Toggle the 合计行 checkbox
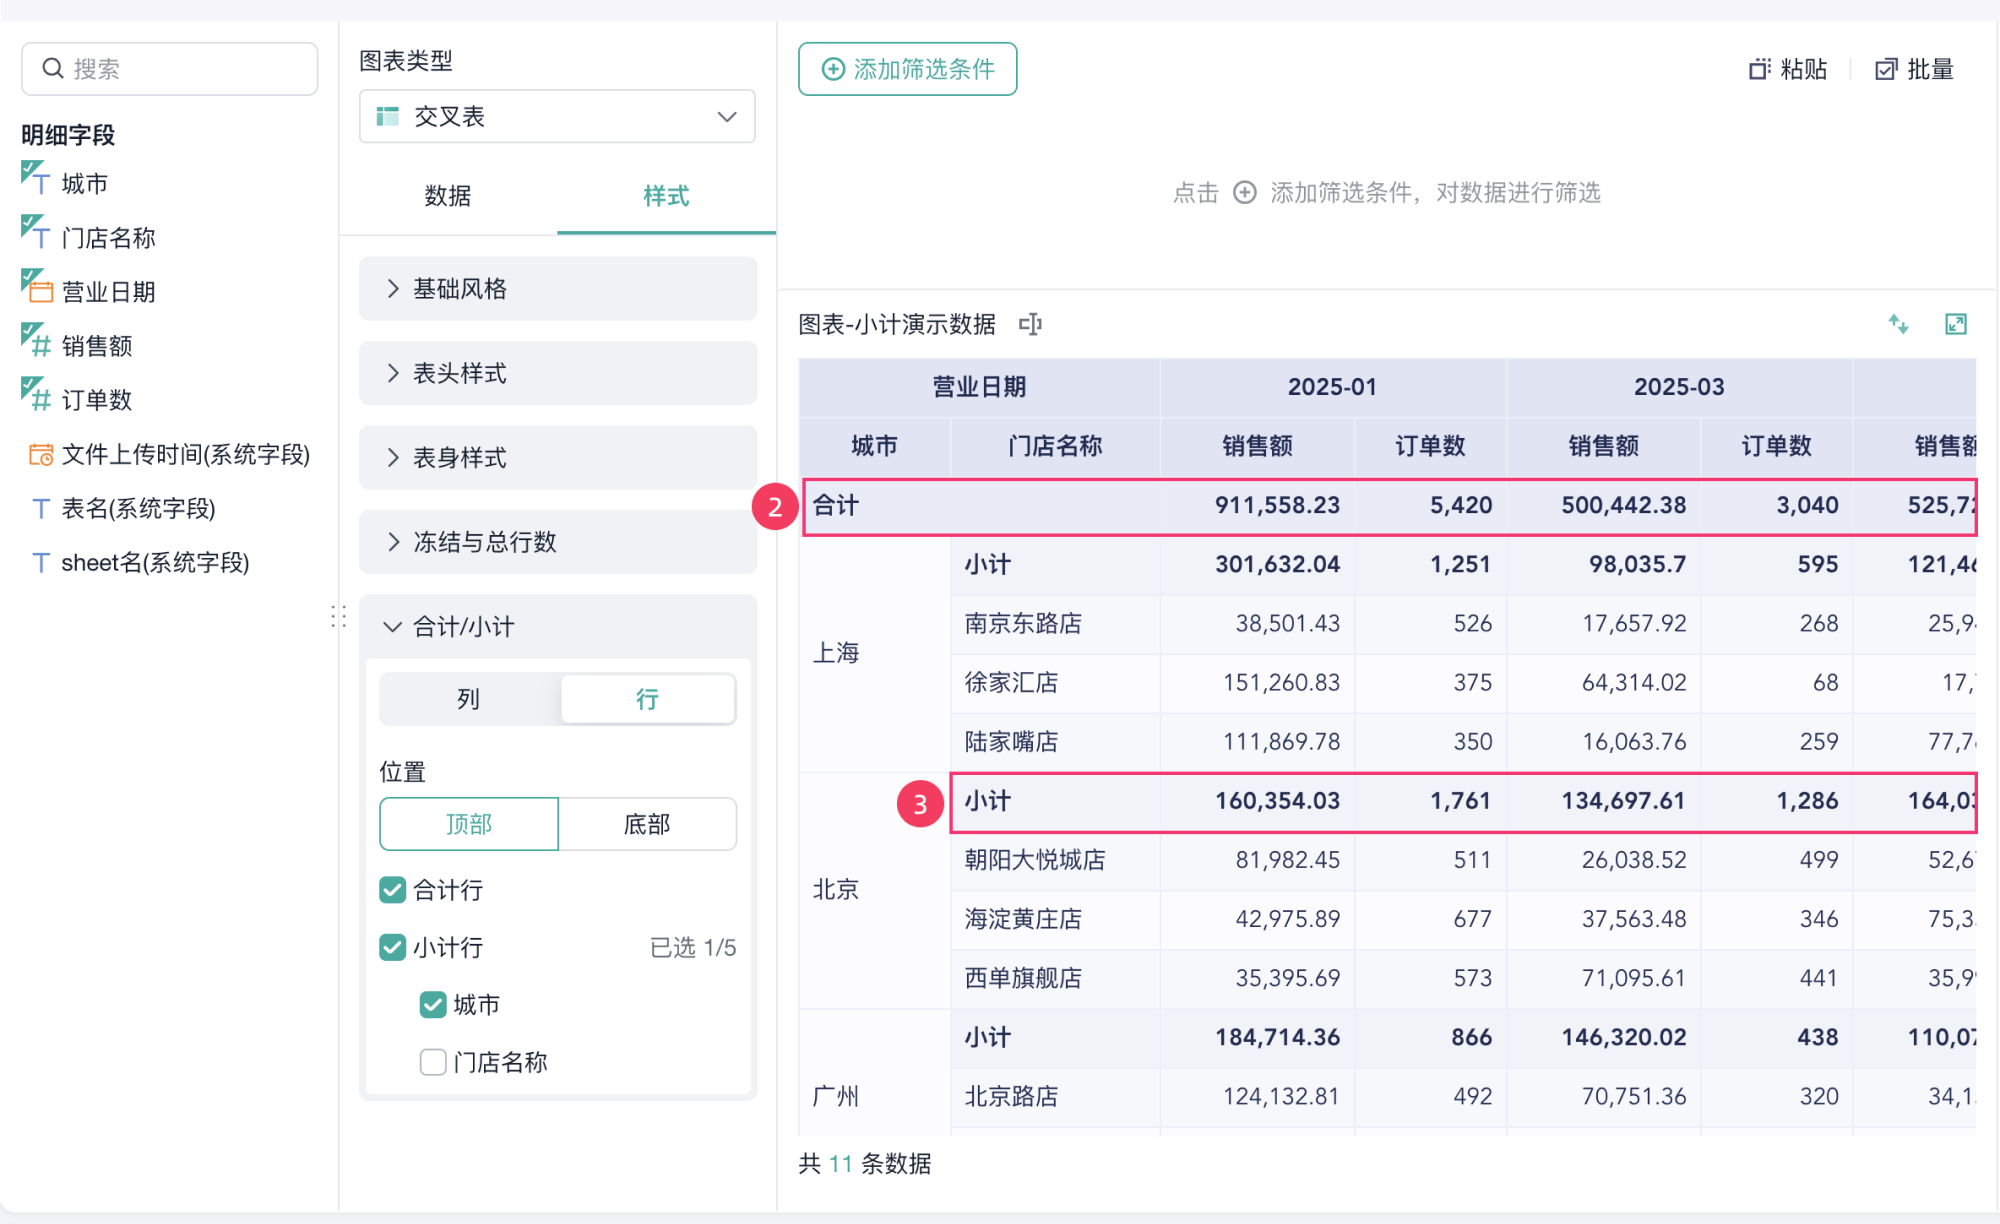2000x1224 pixels. [x=393, y=890]
